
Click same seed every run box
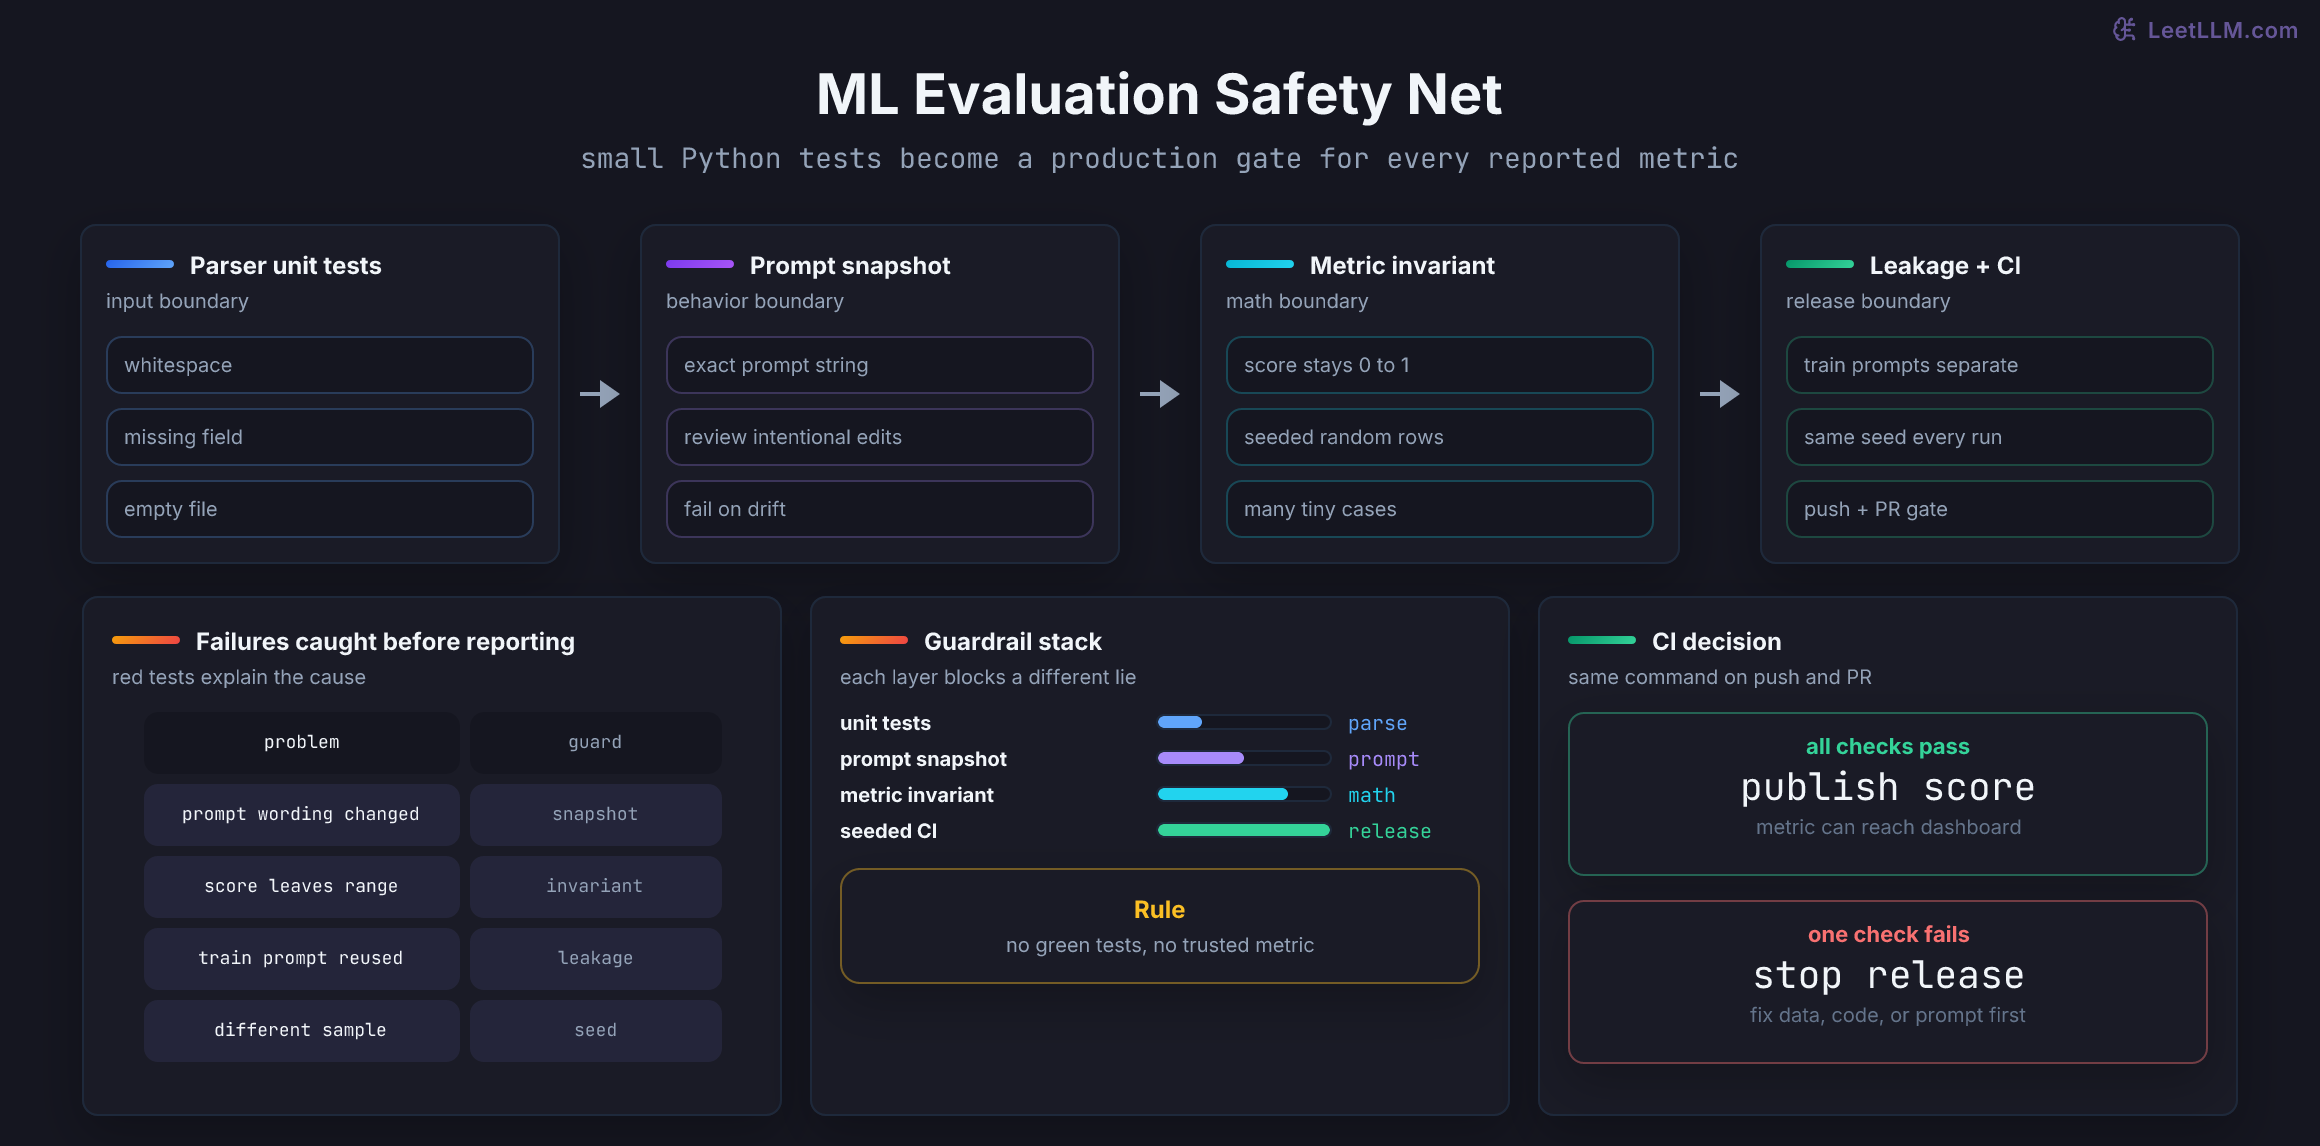point(2000,437)
